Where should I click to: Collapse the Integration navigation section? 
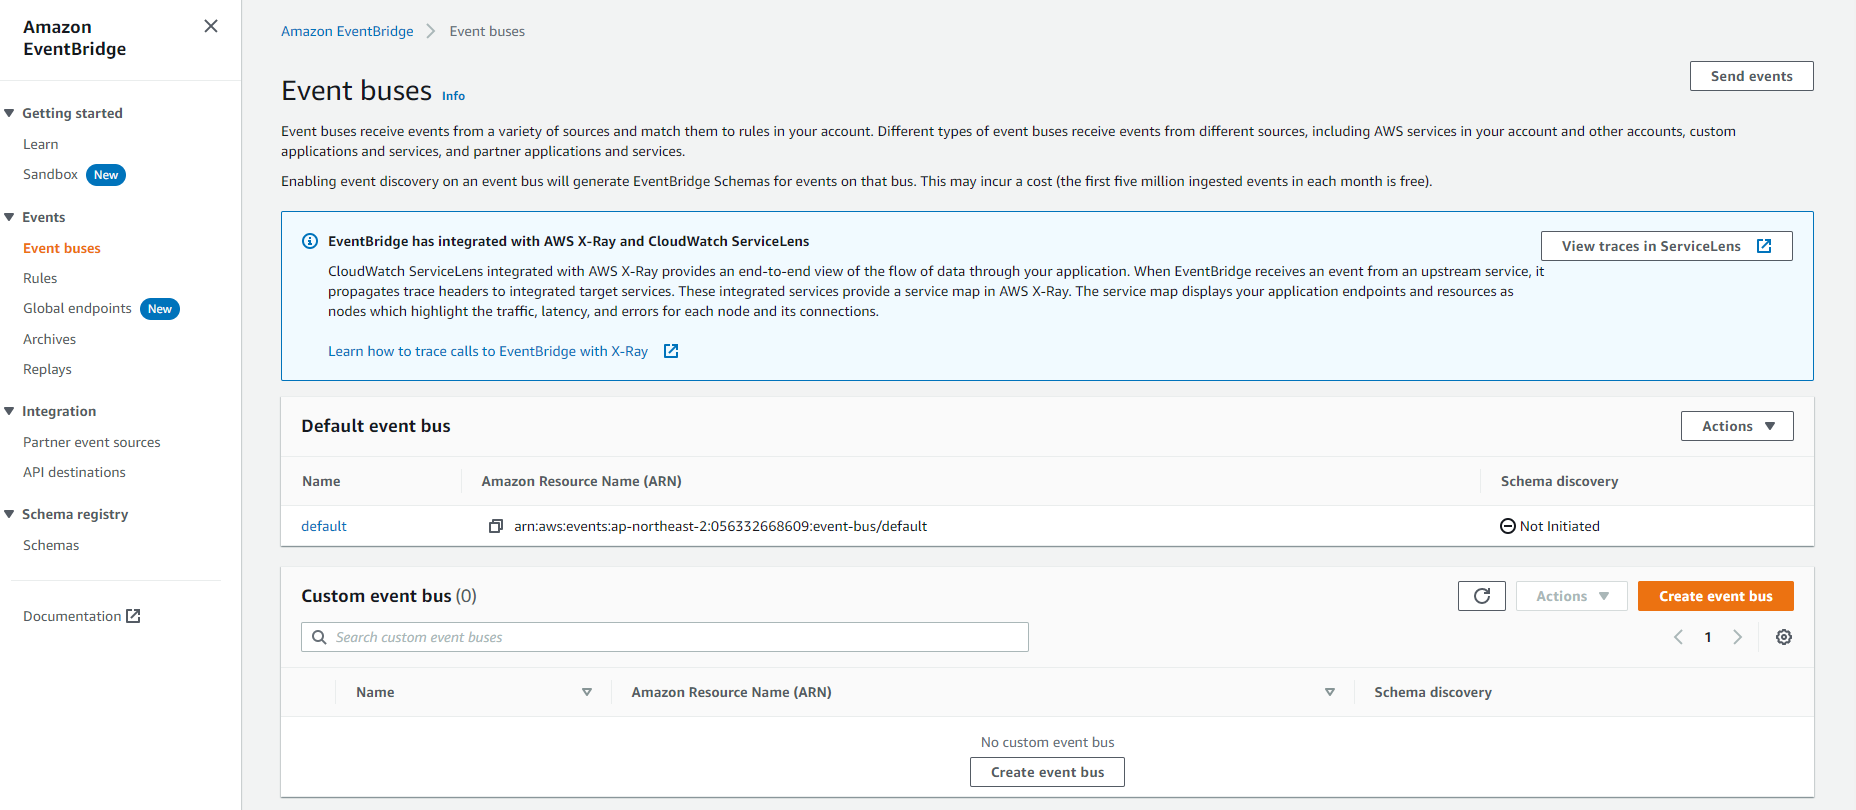10,411
